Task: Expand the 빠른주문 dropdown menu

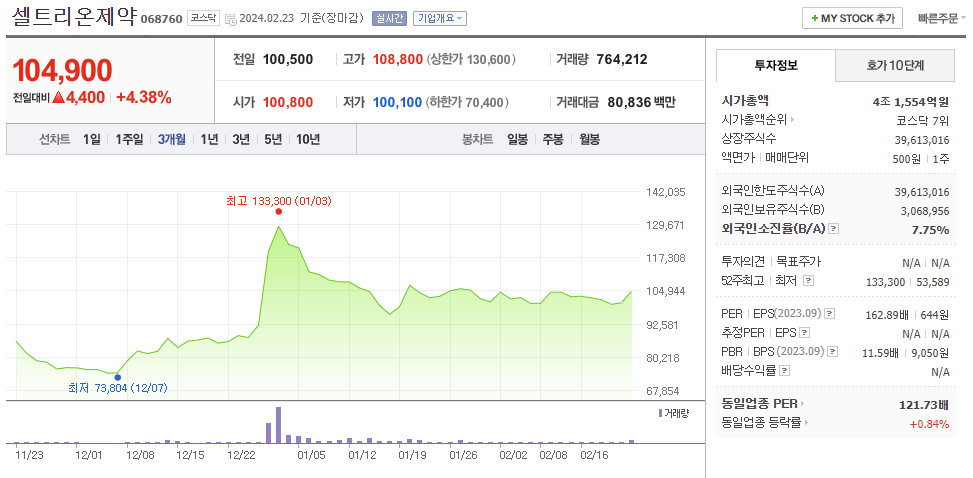Action: [942, 19]
